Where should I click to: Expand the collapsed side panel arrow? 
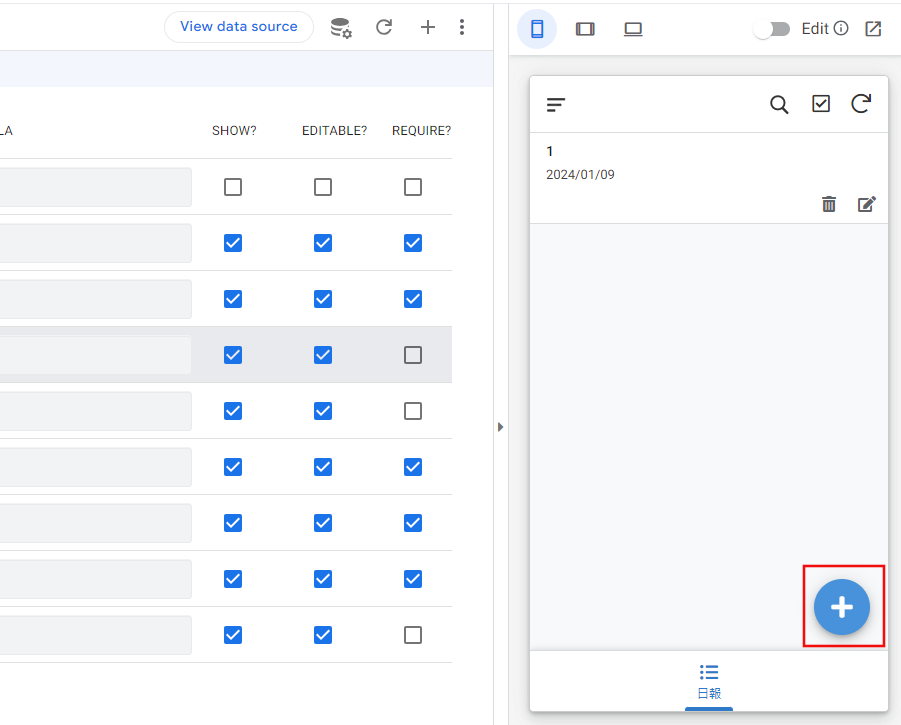tap(500, 426)
